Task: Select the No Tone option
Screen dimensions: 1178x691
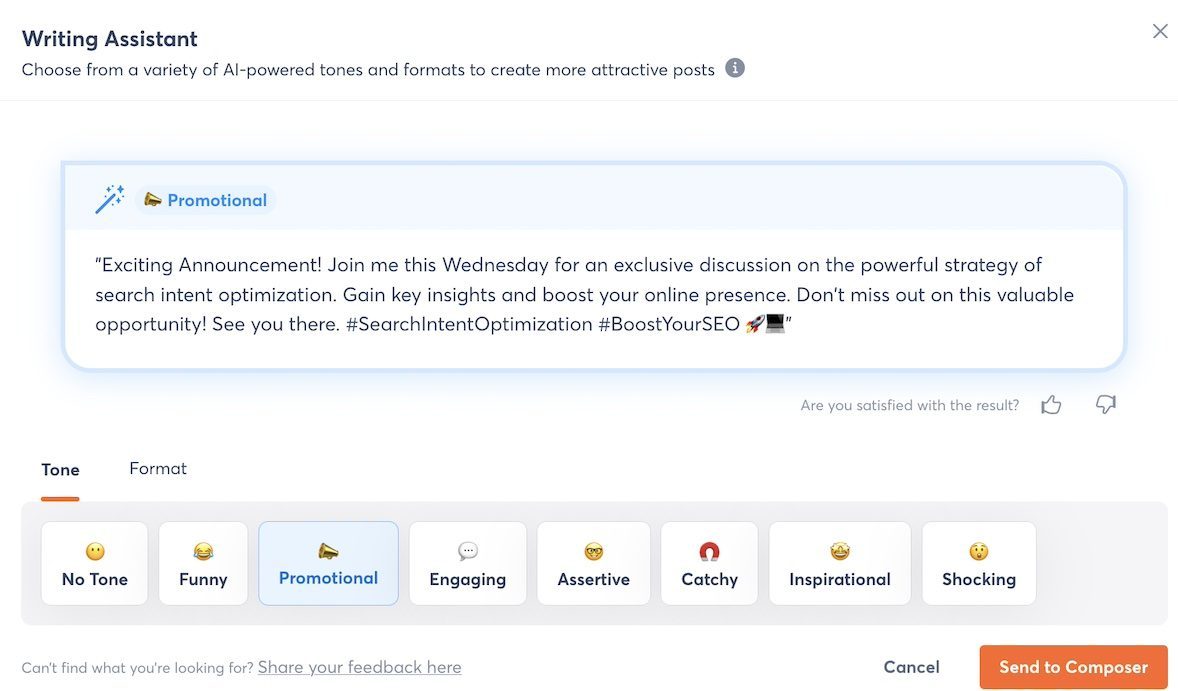Action: 95,564
